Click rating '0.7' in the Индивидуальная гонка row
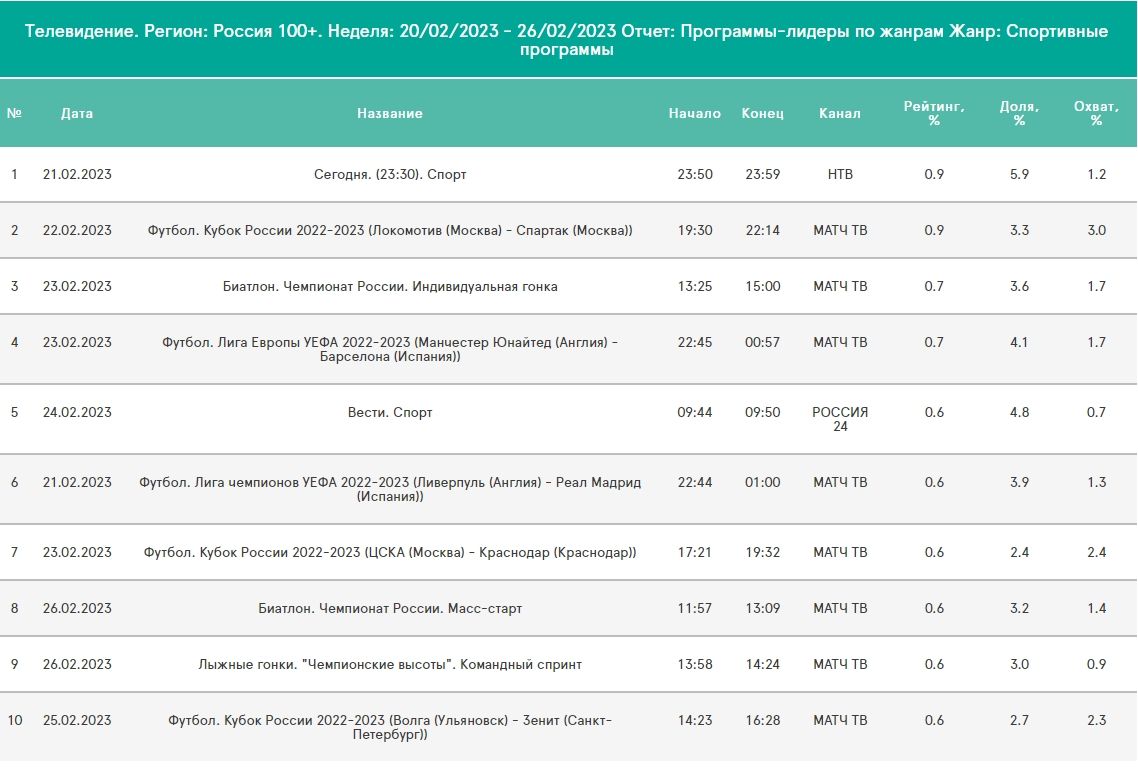 pyautogui.click(x=934, y=286)
